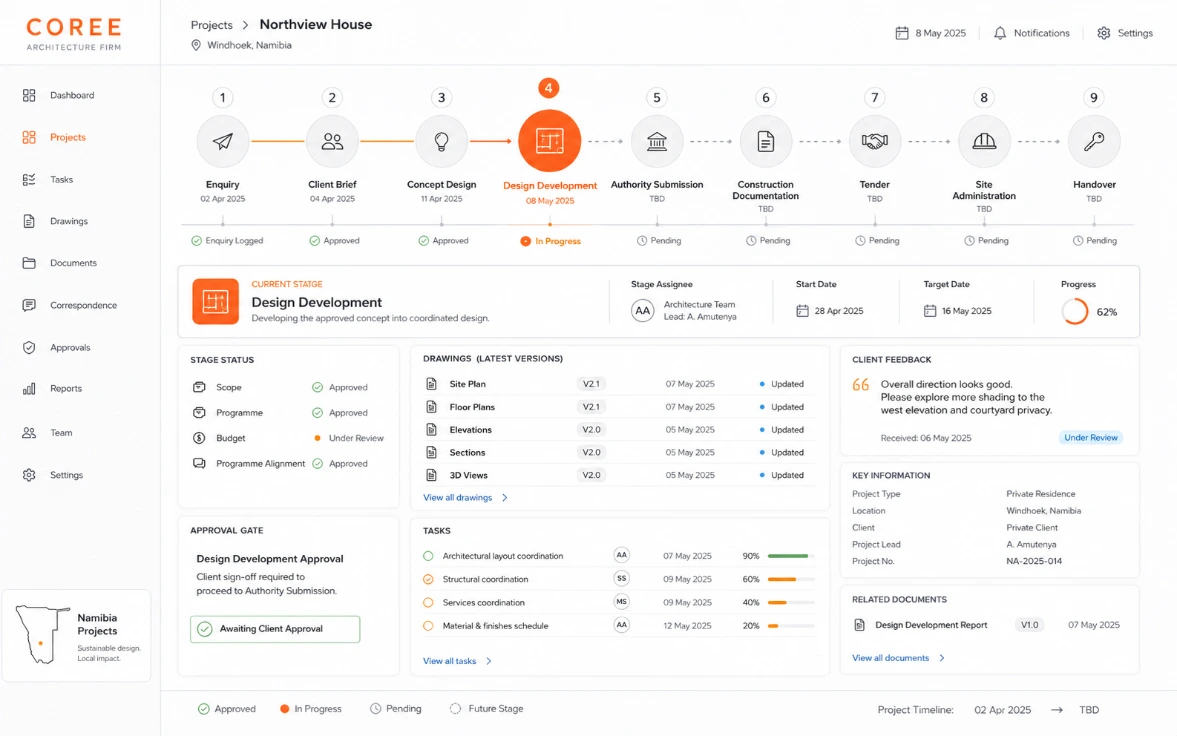Click the Design Development Report document icon
The width and height of the screenshot is (1177, 736).
pos(859,625)
